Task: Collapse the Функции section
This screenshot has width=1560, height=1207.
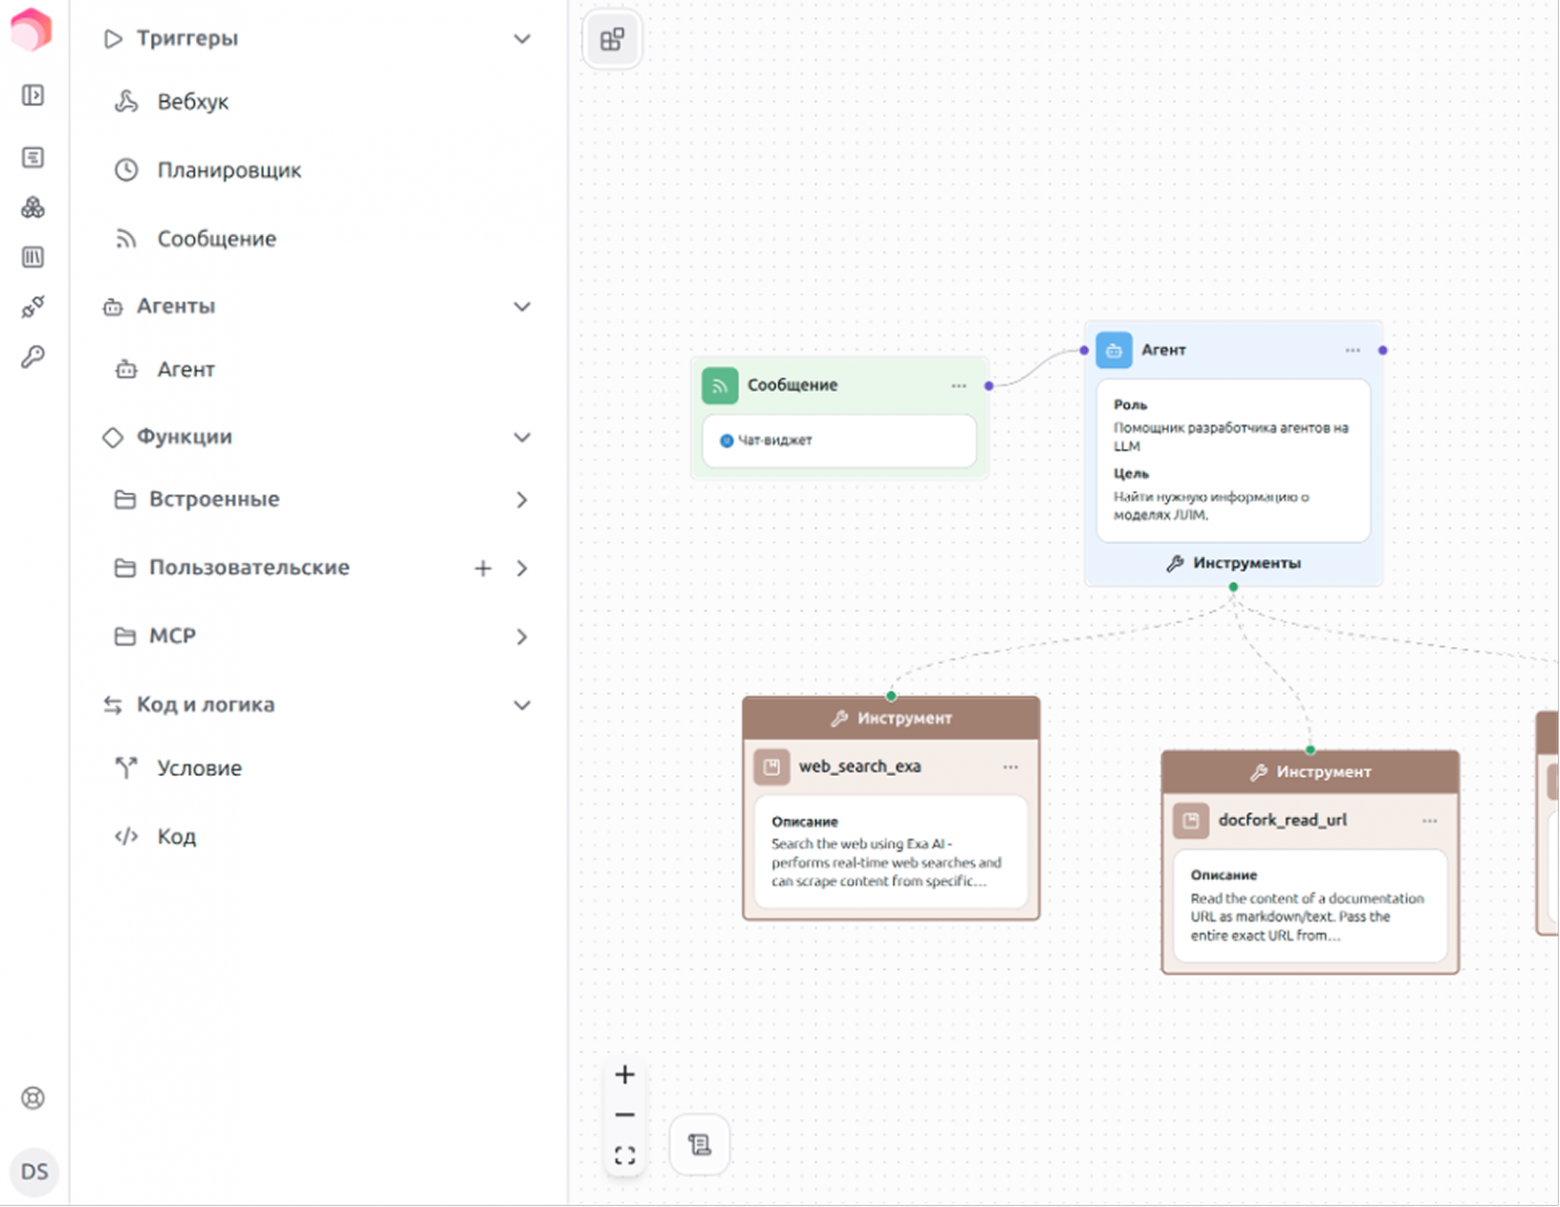Action: pos(522,437)
